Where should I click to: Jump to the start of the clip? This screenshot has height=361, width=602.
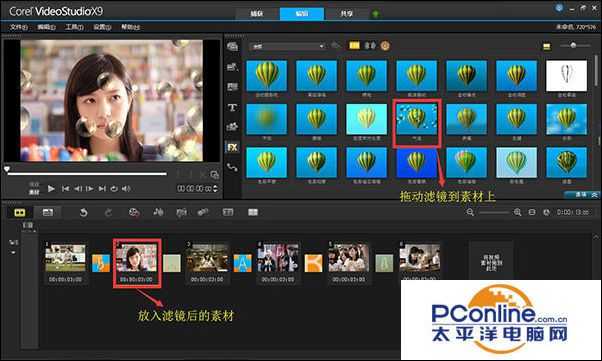point(66,189)
